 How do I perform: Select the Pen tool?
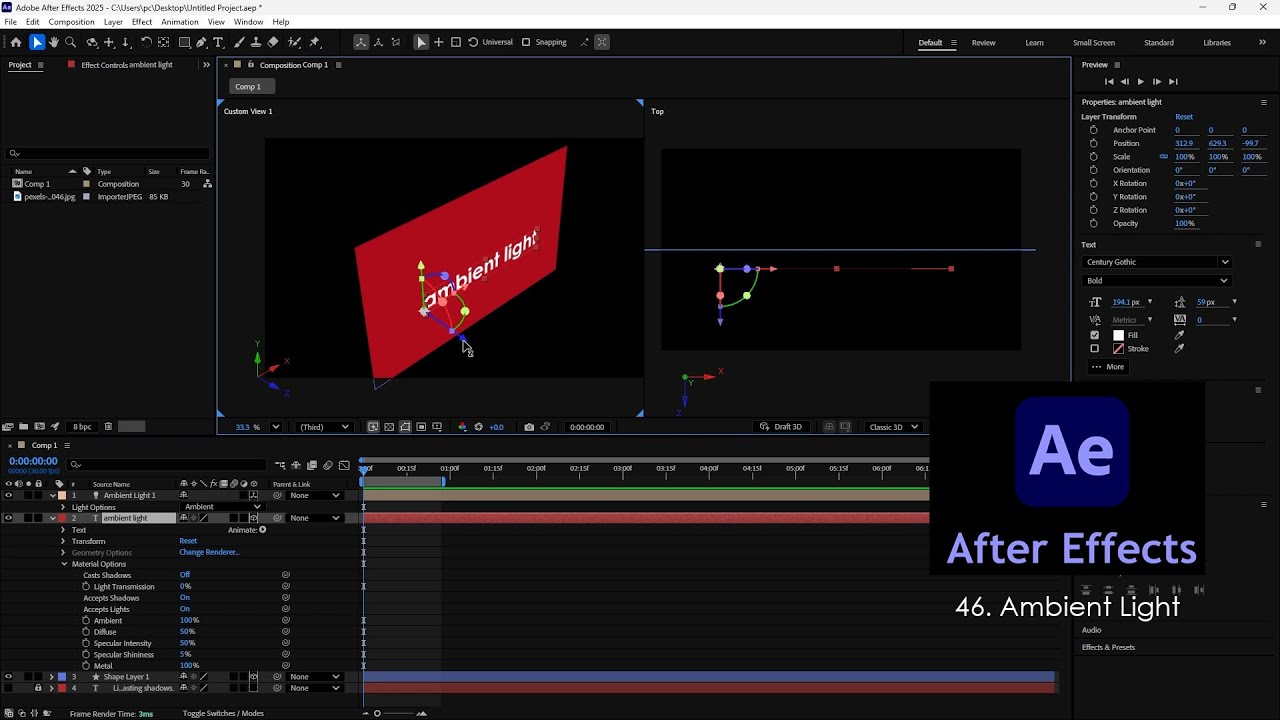pos(202,42)
